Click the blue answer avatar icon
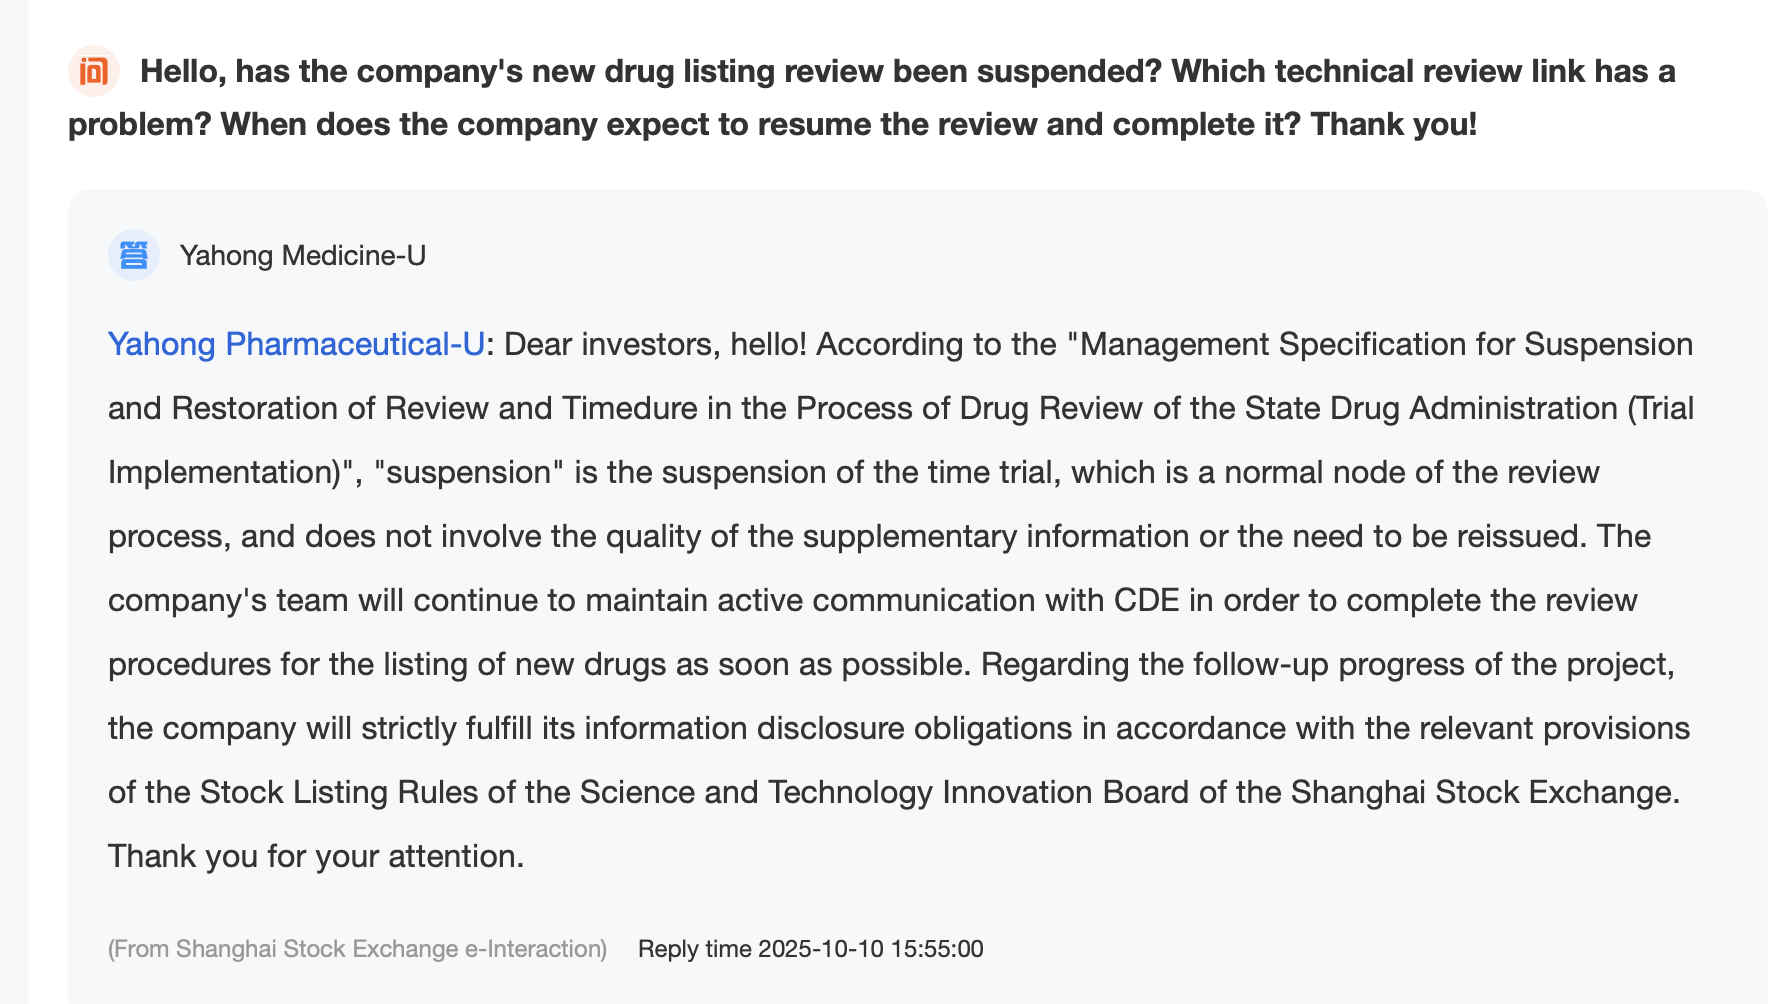The height and width of the screenshot is (1004, 1786). pyautogui.click(x=133, y=255)
